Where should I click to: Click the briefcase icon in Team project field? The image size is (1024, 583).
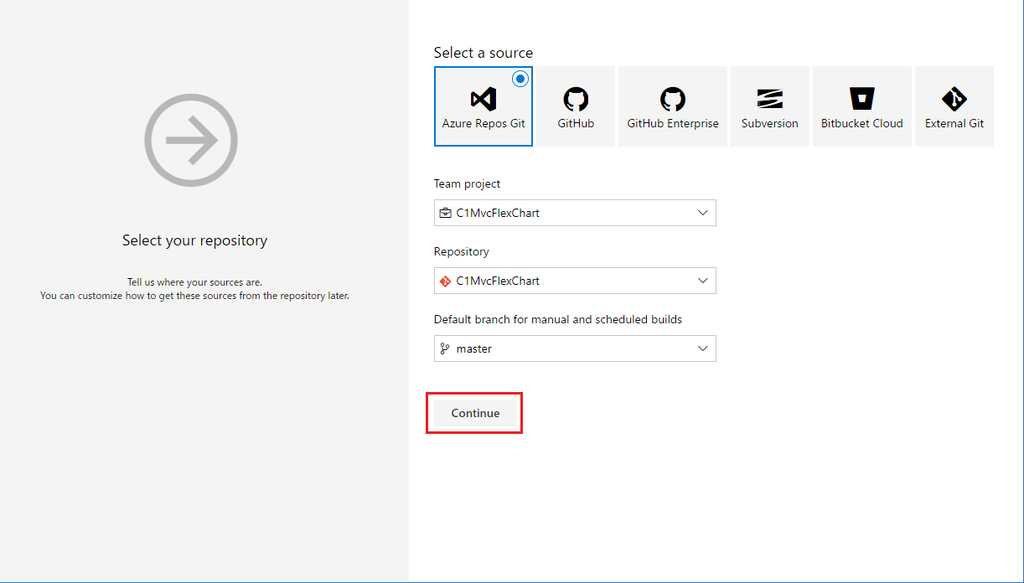click(445, 213)
